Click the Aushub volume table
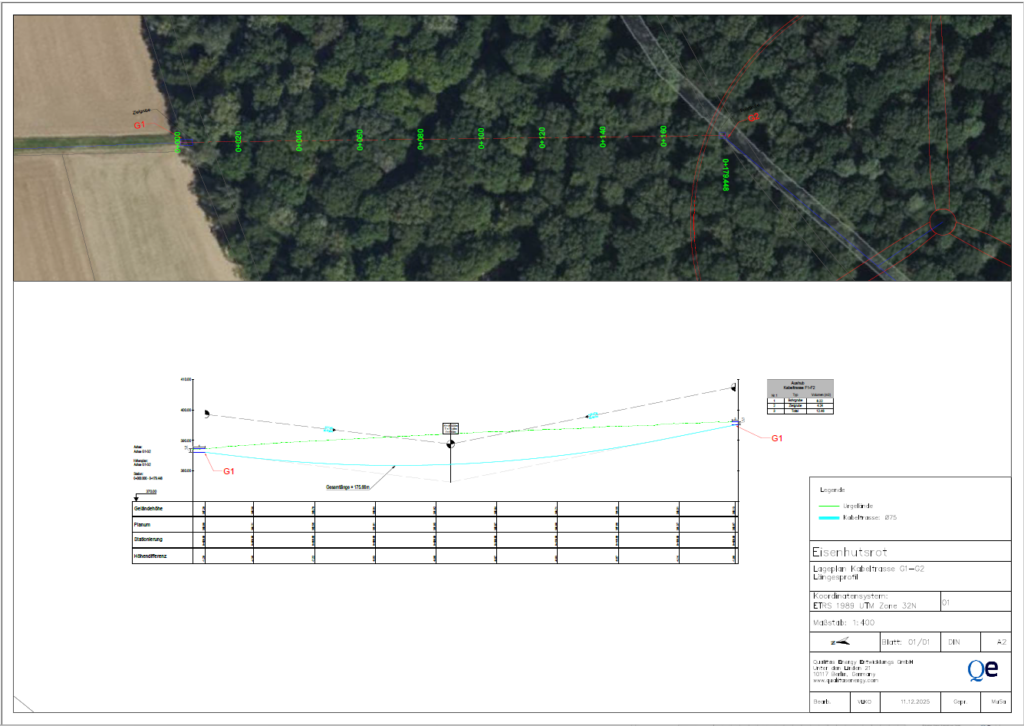This screenshot has width=1024, height=726. coord(799,396)
